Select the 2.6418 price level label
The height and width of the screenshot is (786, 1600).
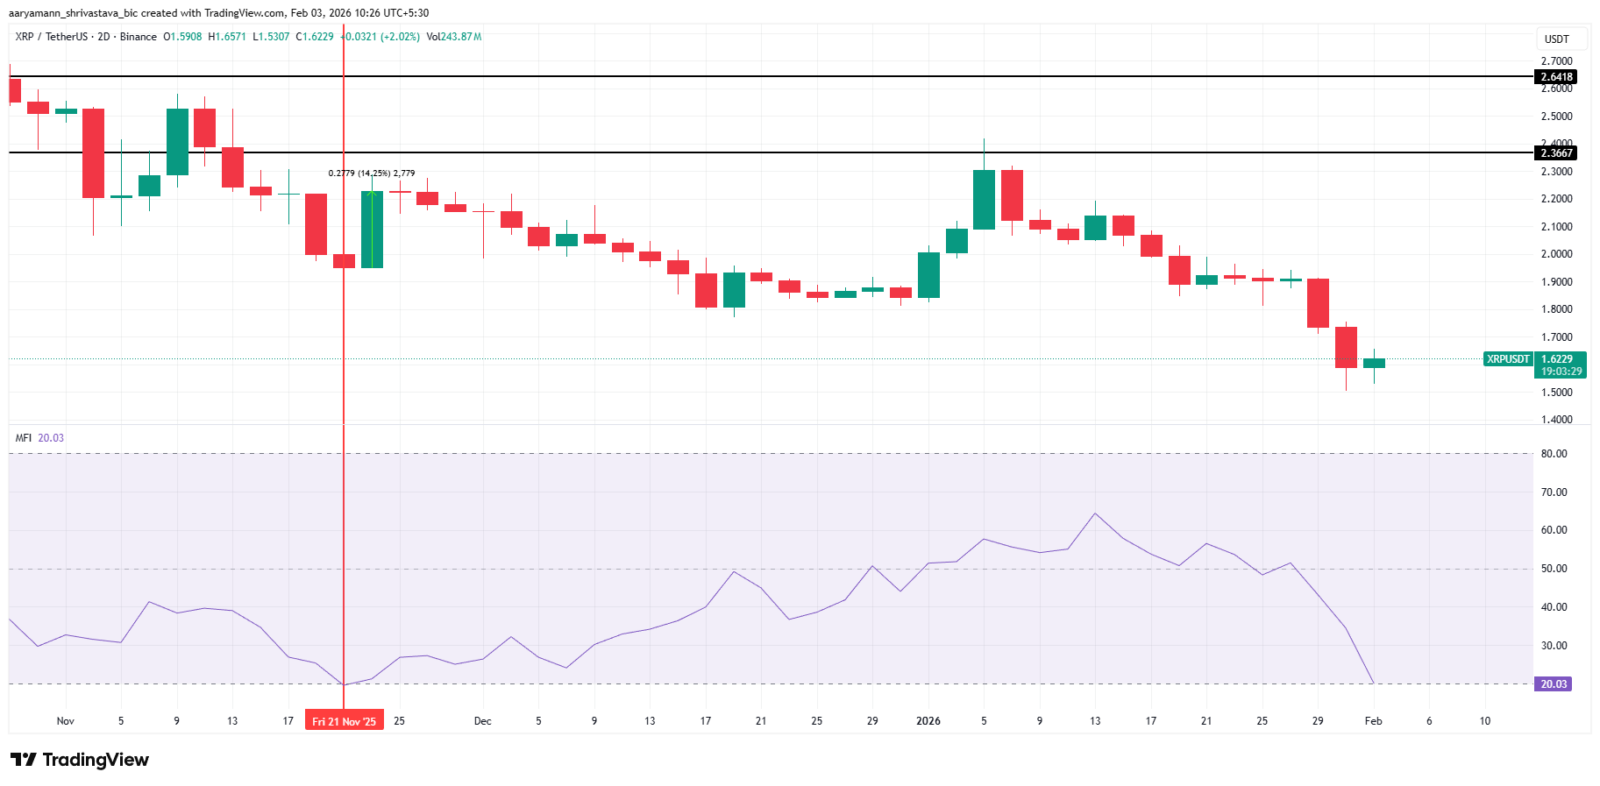pos(1556,77)
